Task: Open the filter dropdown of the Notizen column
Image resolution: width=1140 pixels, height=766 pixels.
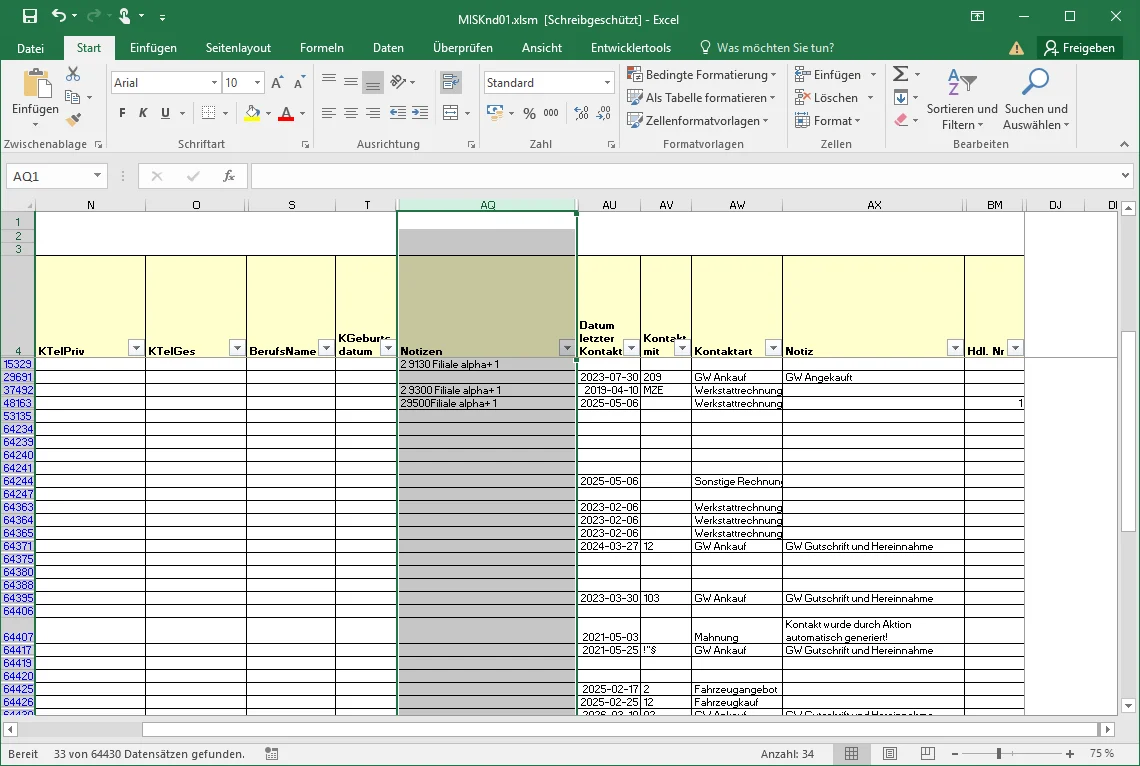Action: click(567, 348)
